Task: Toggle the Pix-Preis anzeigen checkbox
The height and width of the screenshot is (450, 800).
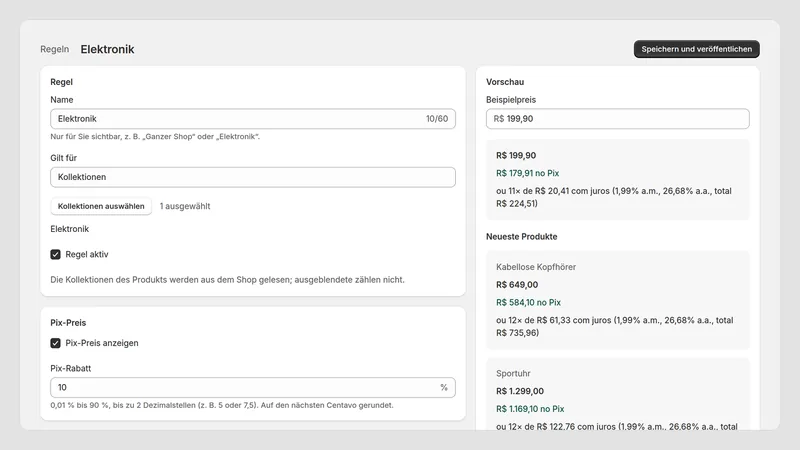Action: pos(56,343)
